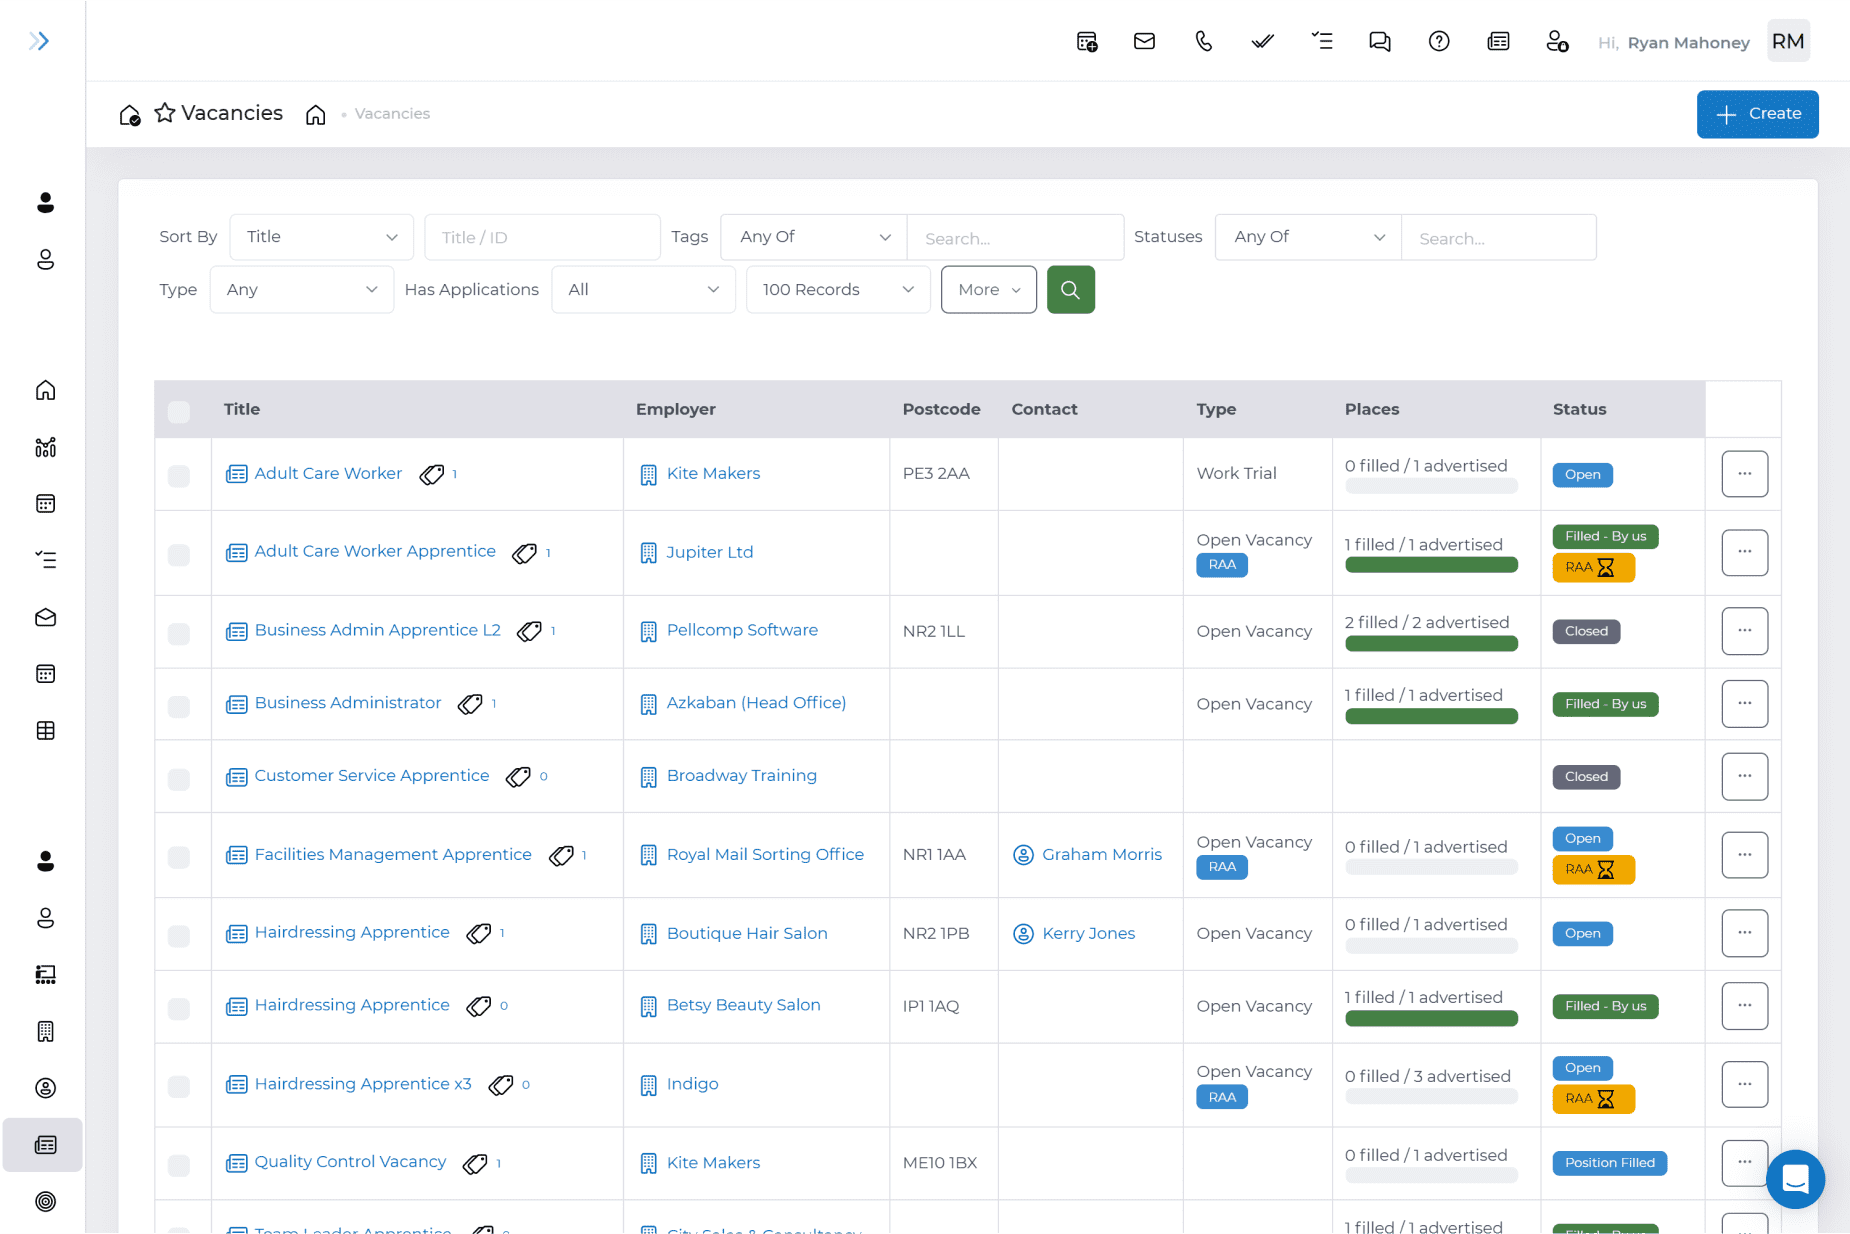Run search with green magnifier button
1850x1234 pixels.
point(1070,290)
